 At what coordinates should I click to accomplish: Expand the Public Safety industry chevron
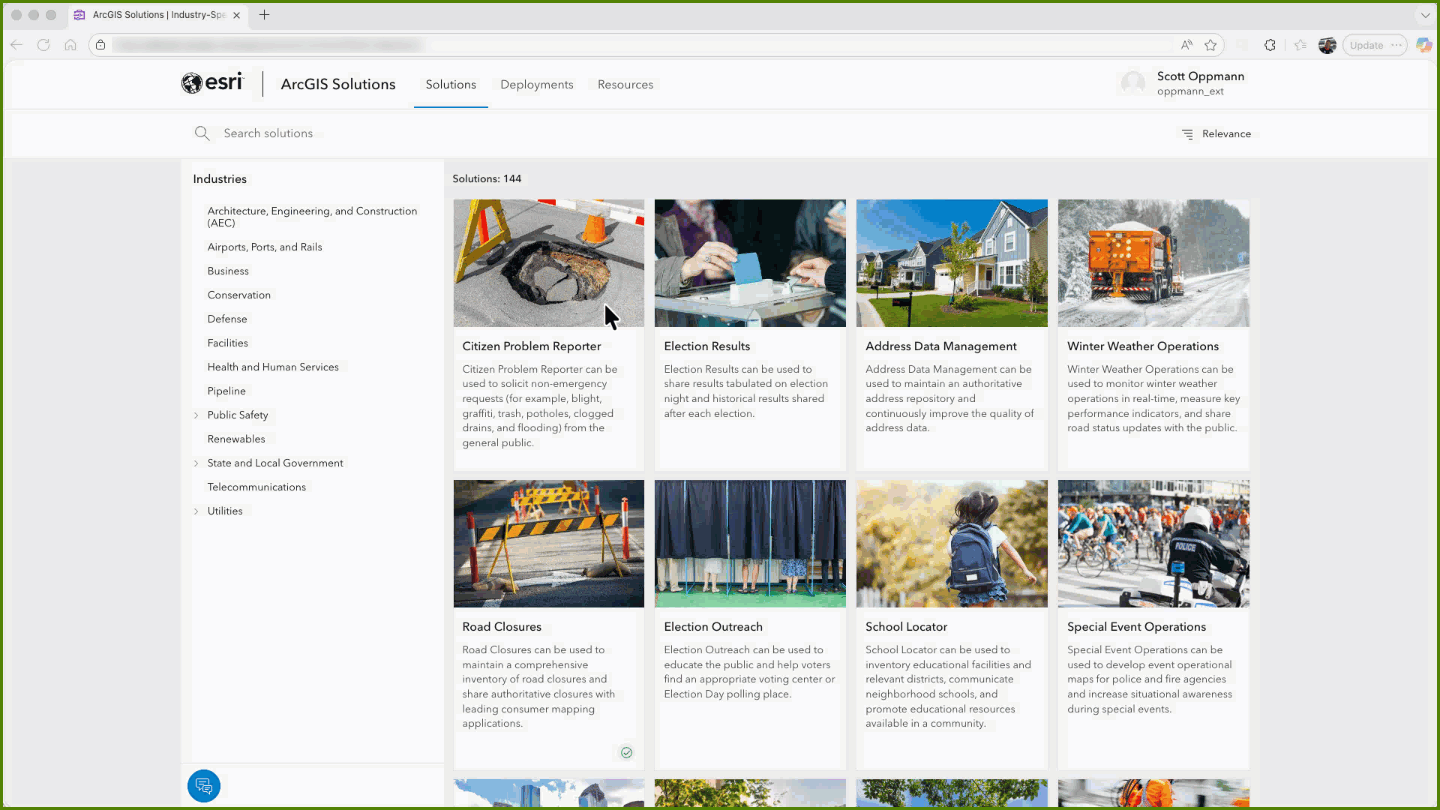(x=196, y=415)
